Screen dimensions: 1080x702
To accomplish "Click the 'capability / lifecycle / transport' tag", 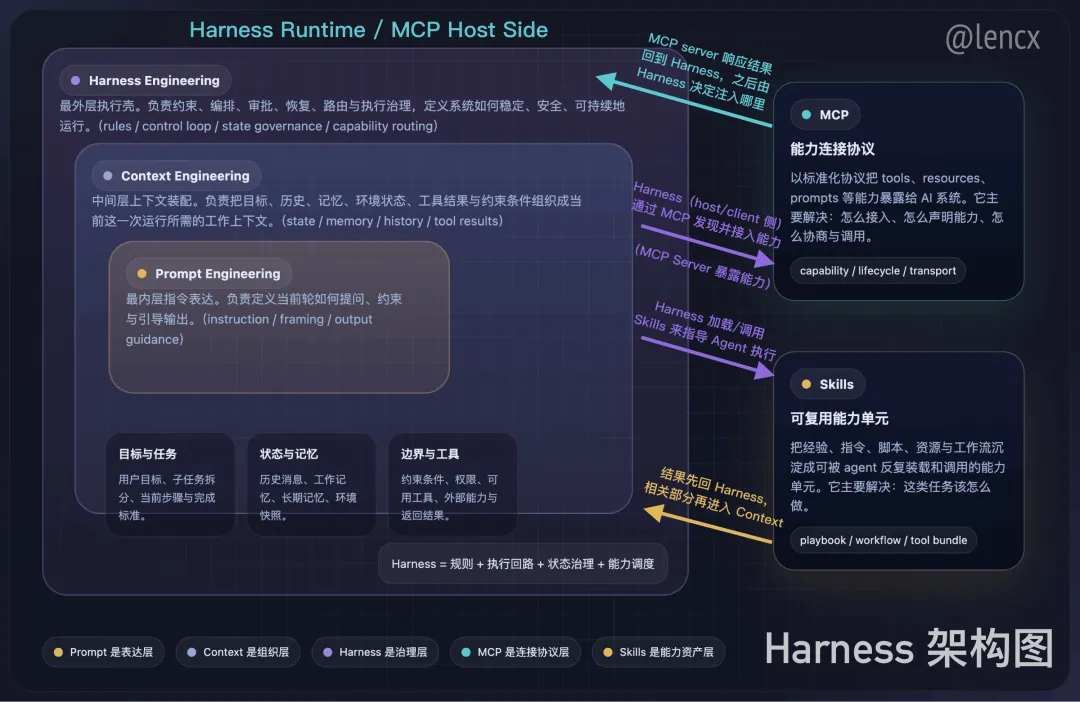I will pos(878,271).
